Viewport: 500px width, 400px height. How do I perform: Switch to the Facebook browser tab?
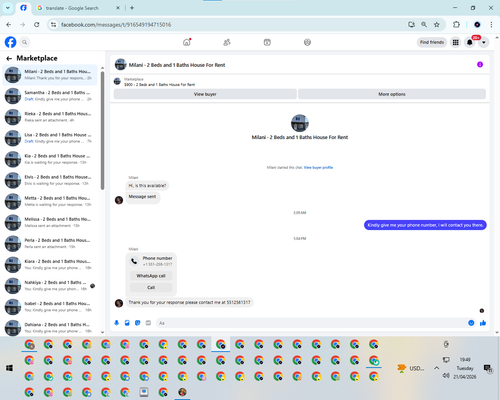[x=23, y=8]
